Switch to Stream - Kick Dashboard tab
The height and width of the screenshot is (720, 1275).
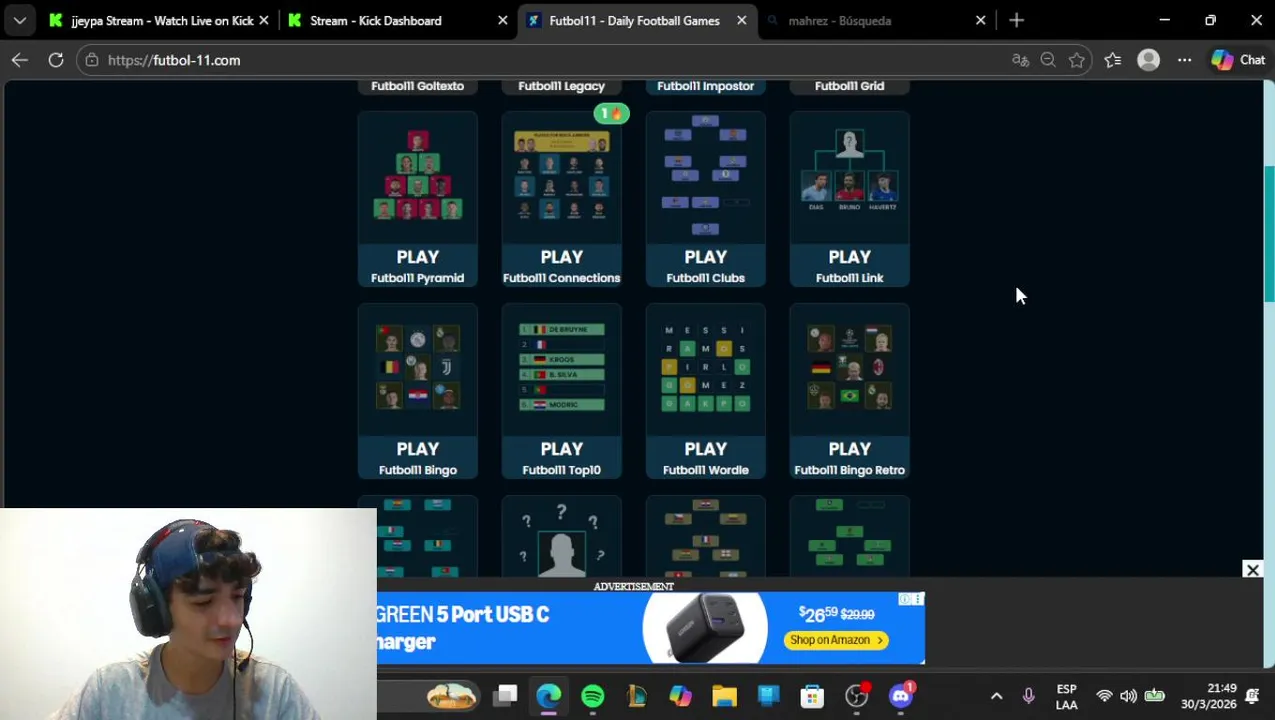tap(396, 20)
